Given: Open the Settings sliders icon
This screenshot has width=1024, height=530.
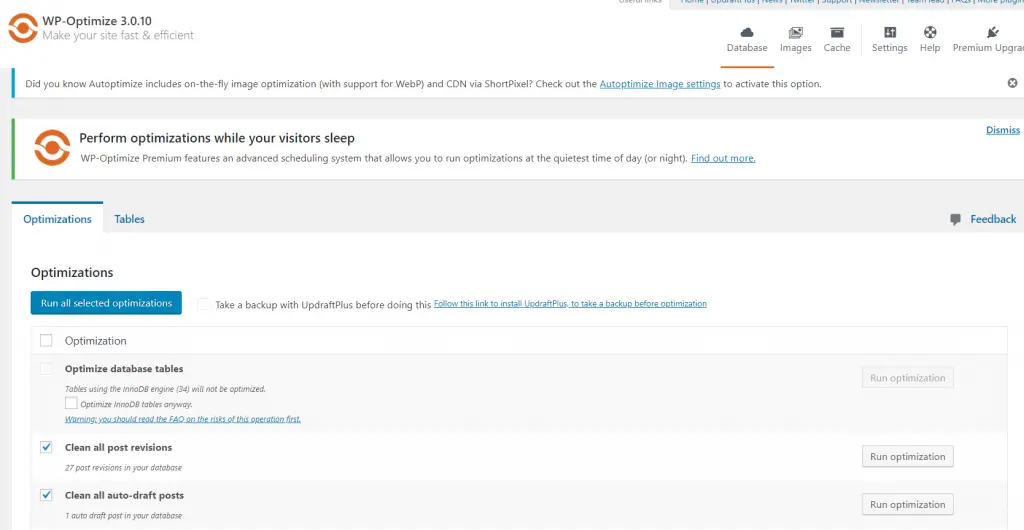Looking at the screenshot, I should pos(889,33).
